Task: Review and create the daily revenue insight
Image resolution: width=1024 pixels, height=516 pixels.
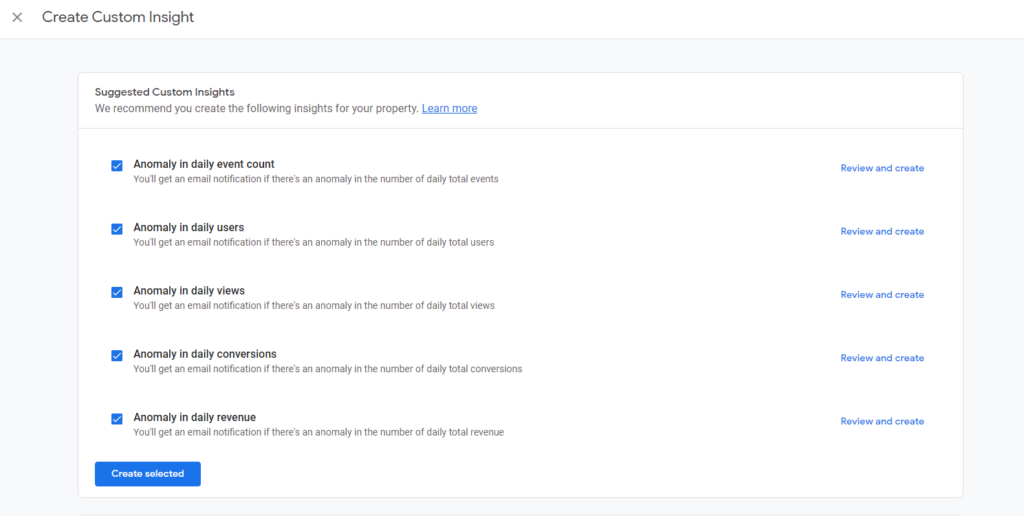Action: coord(882,421)
